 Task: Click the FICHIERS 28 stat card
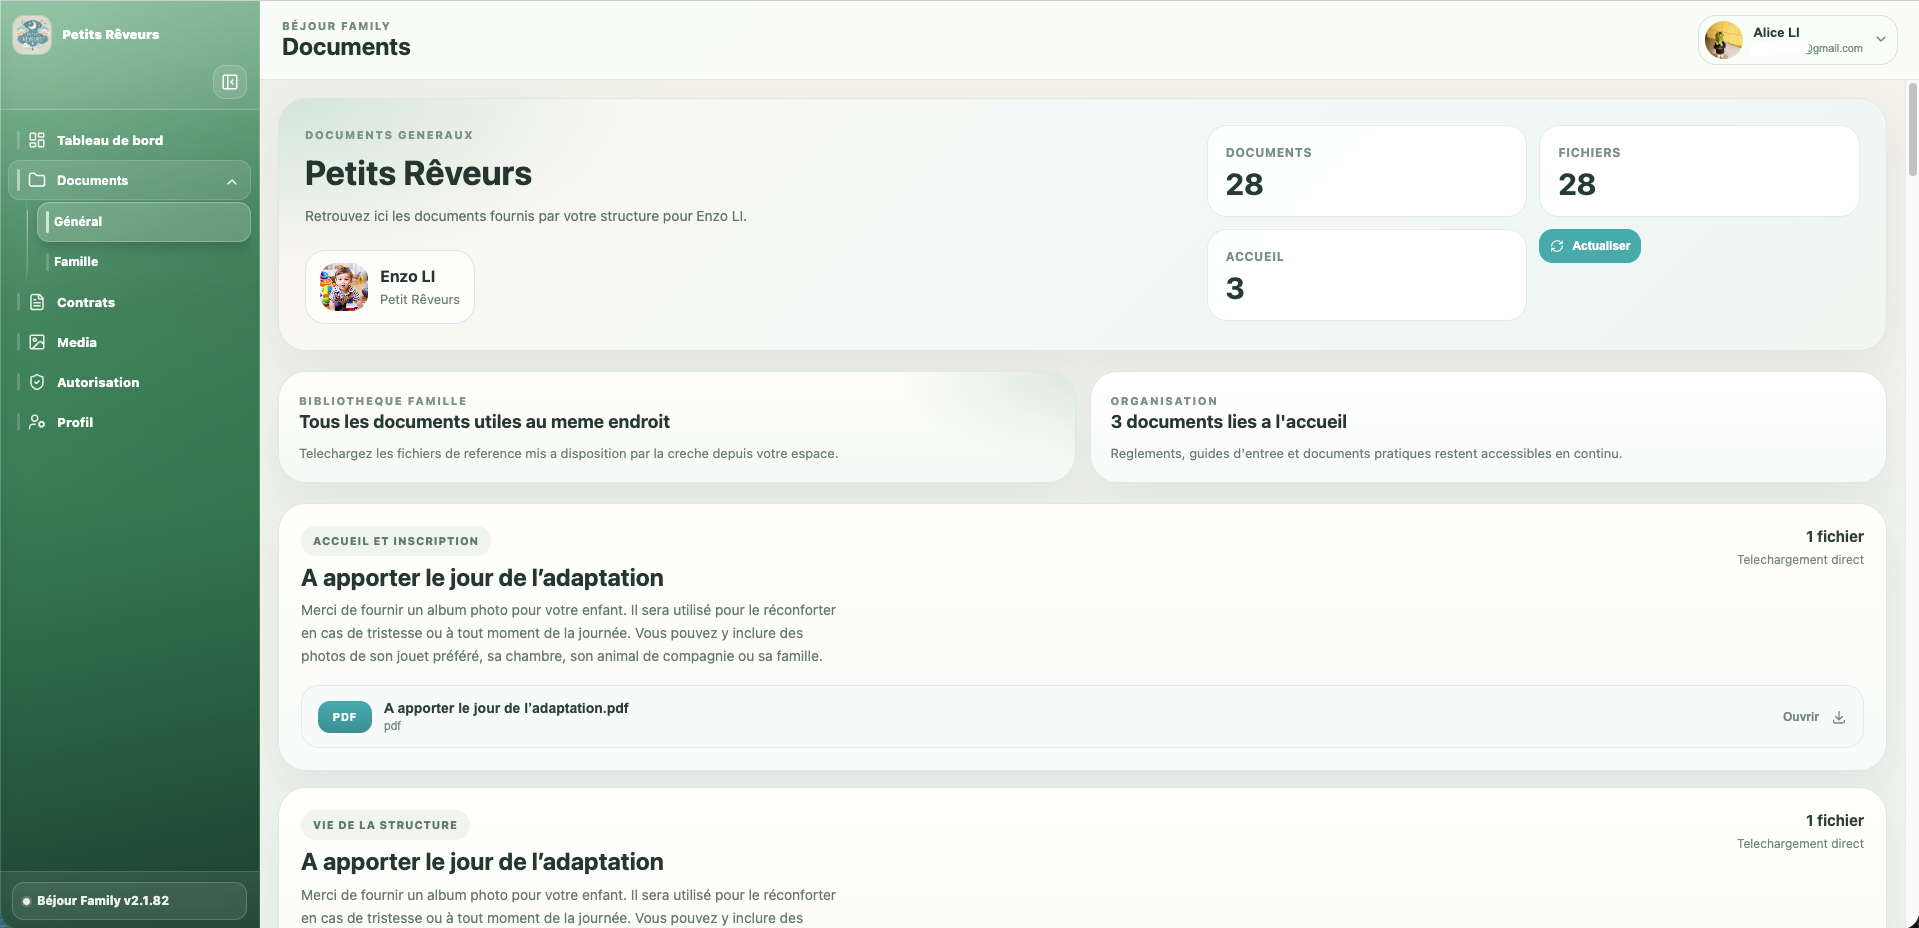pos(1698,171)
